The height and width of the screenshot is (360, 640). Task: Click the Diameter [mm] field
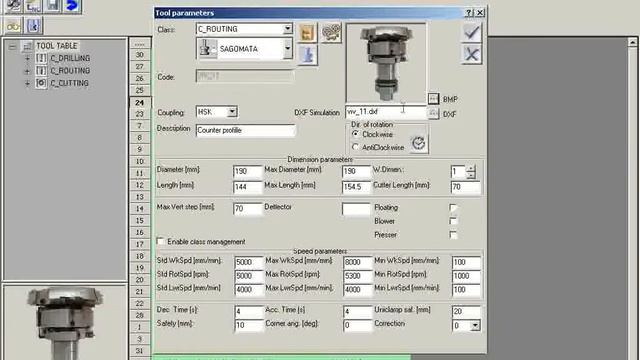point(247,171)
